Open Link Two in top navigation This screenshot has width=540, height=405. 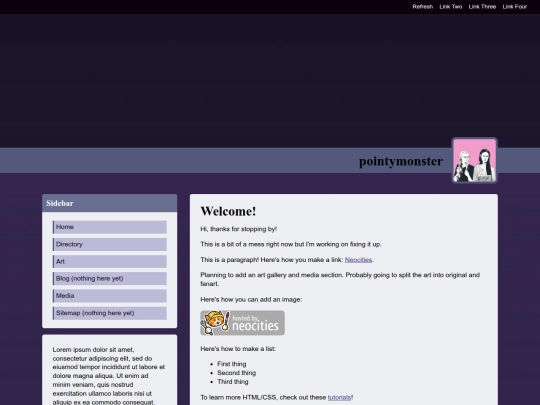point(450,7)
